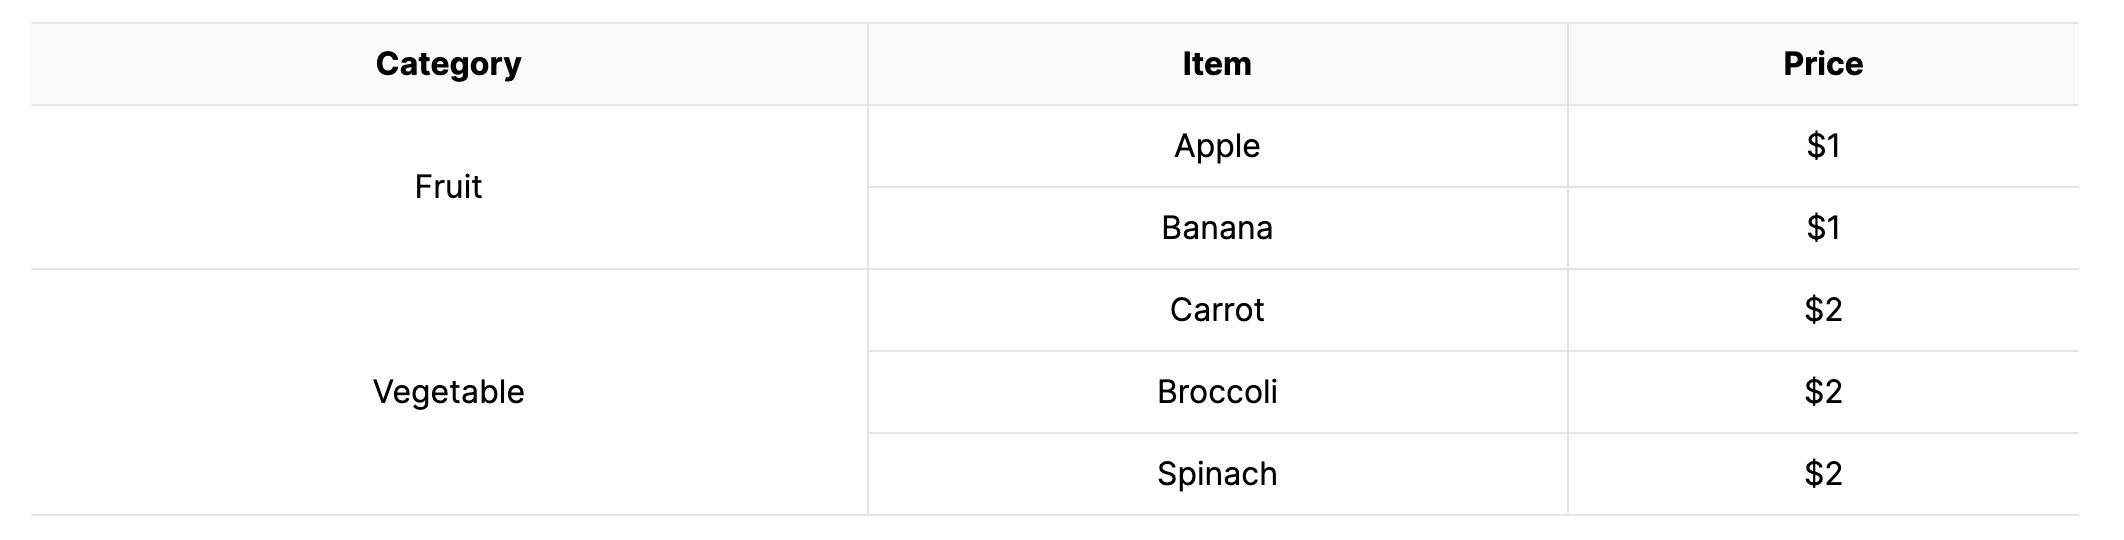This screenshot has height=540, width=2124.
Task: Click border line between Apple and Banana cells
Action: (1217, 187)
